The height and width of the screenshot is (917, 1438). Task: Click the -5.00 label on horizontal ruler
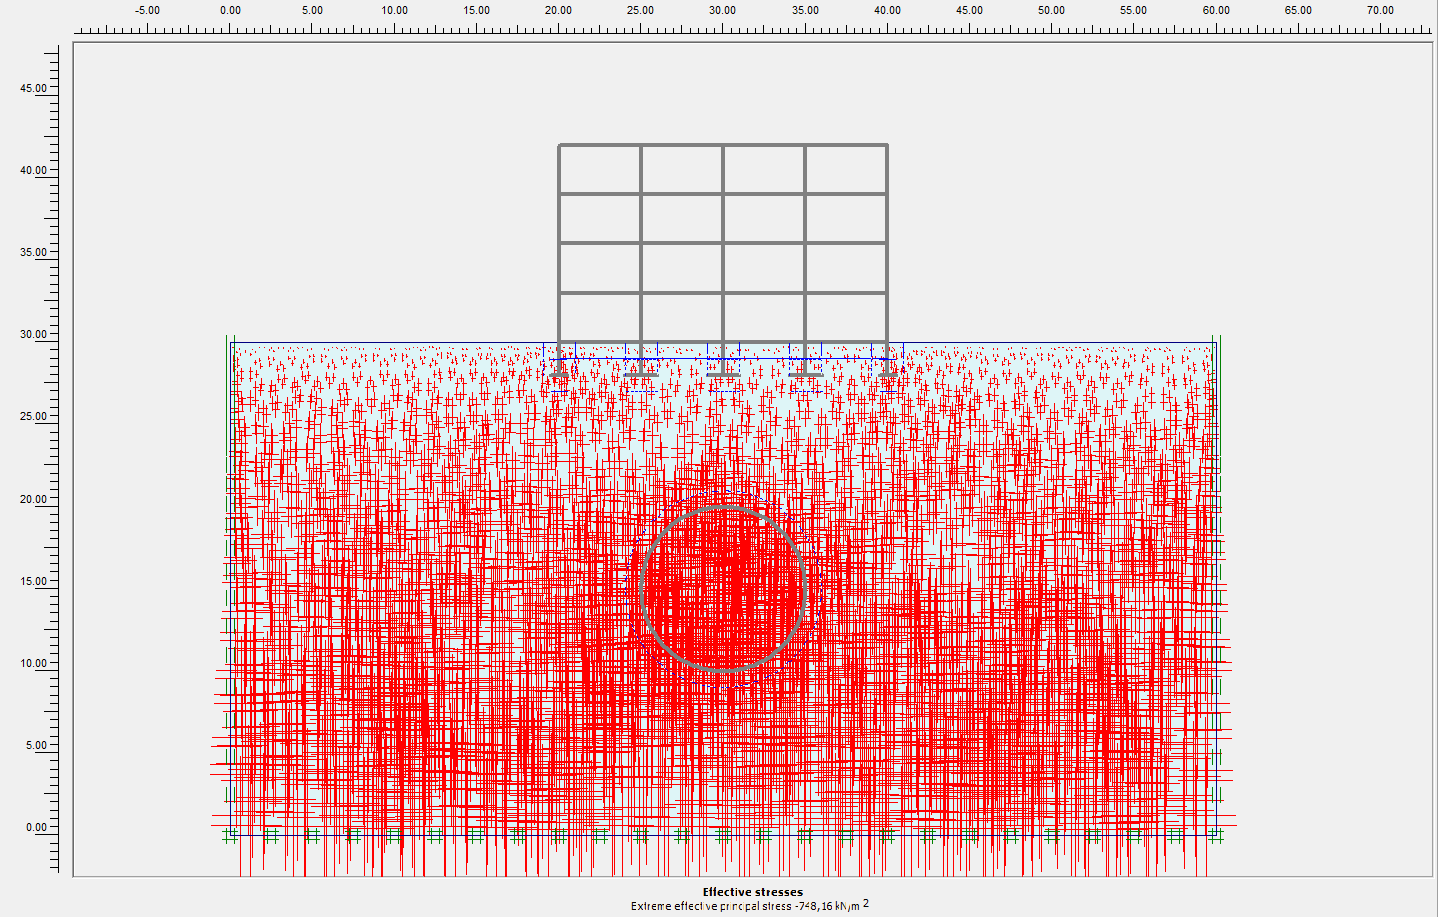[147, 10]
